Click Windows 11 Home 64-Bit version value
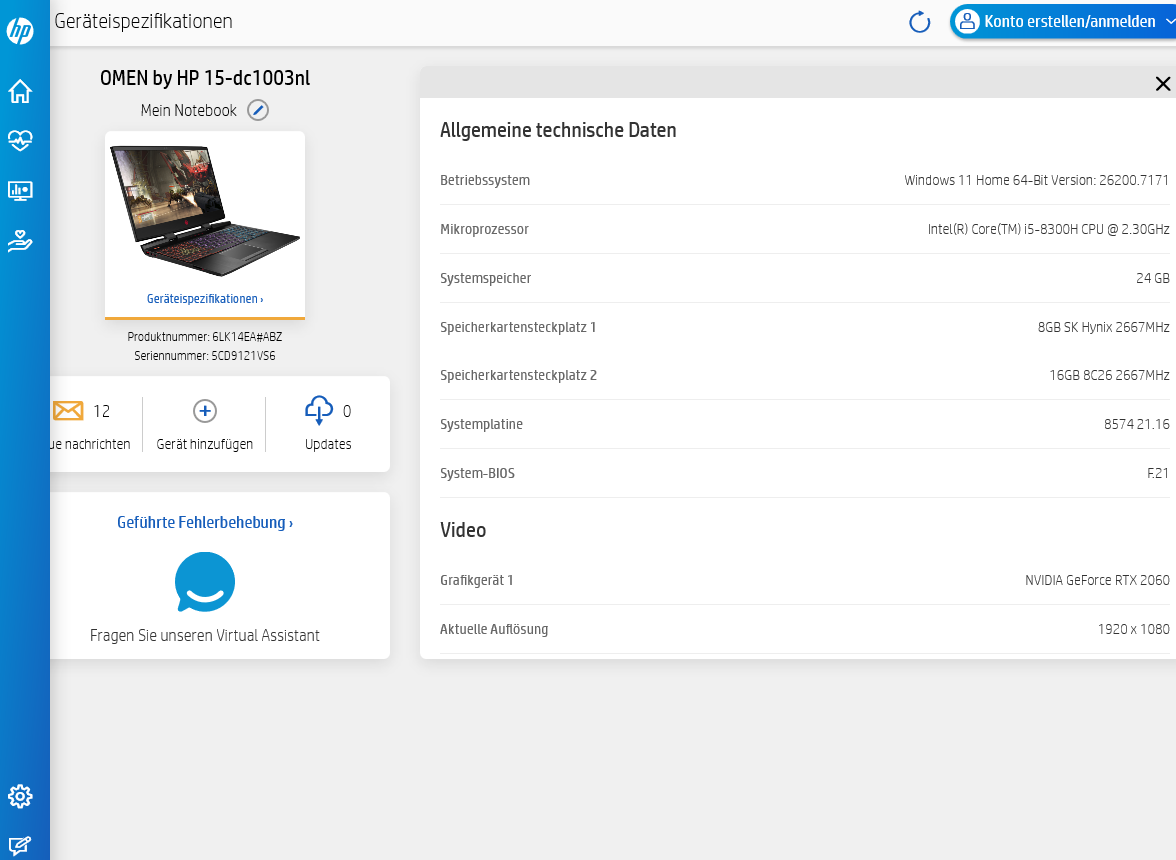This screenshot has height=860, width=1176. tap(1036, 180)
